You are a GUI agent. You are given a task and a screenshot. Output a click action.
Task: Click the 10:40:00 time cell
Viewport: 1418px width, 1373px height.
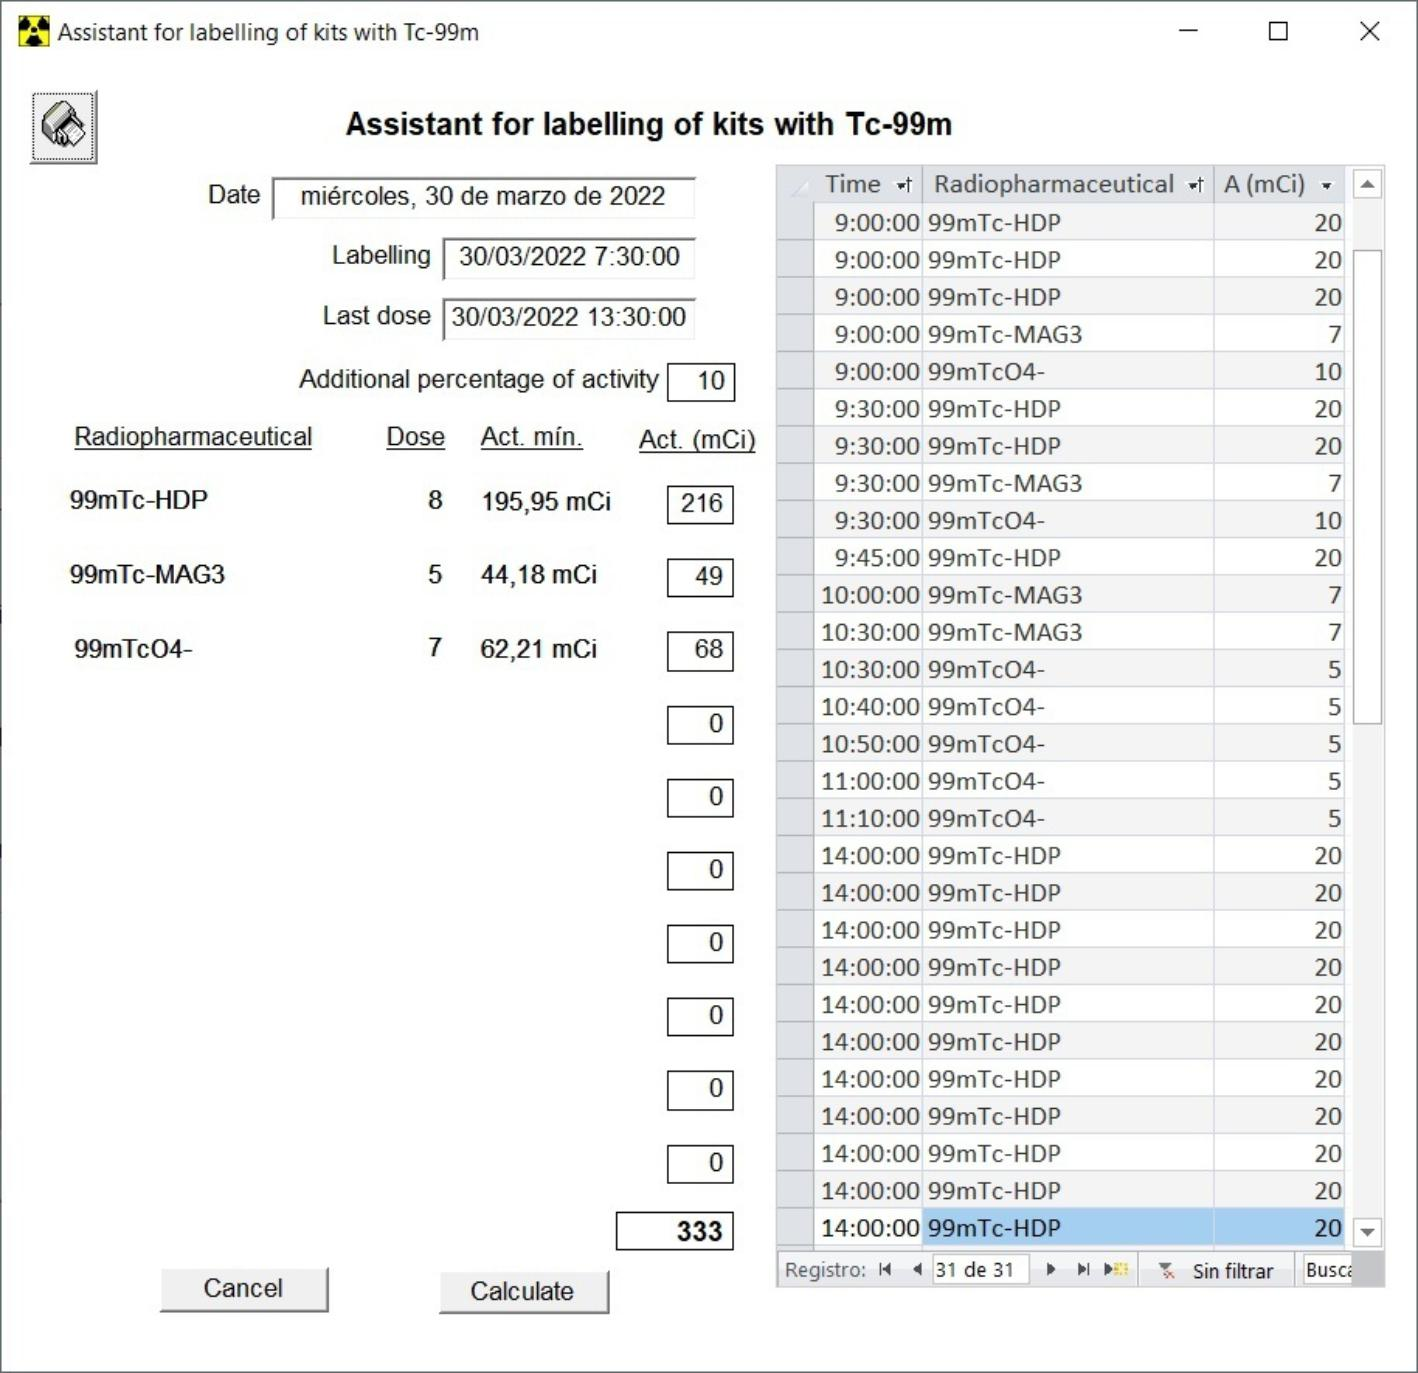click(868, 707)
